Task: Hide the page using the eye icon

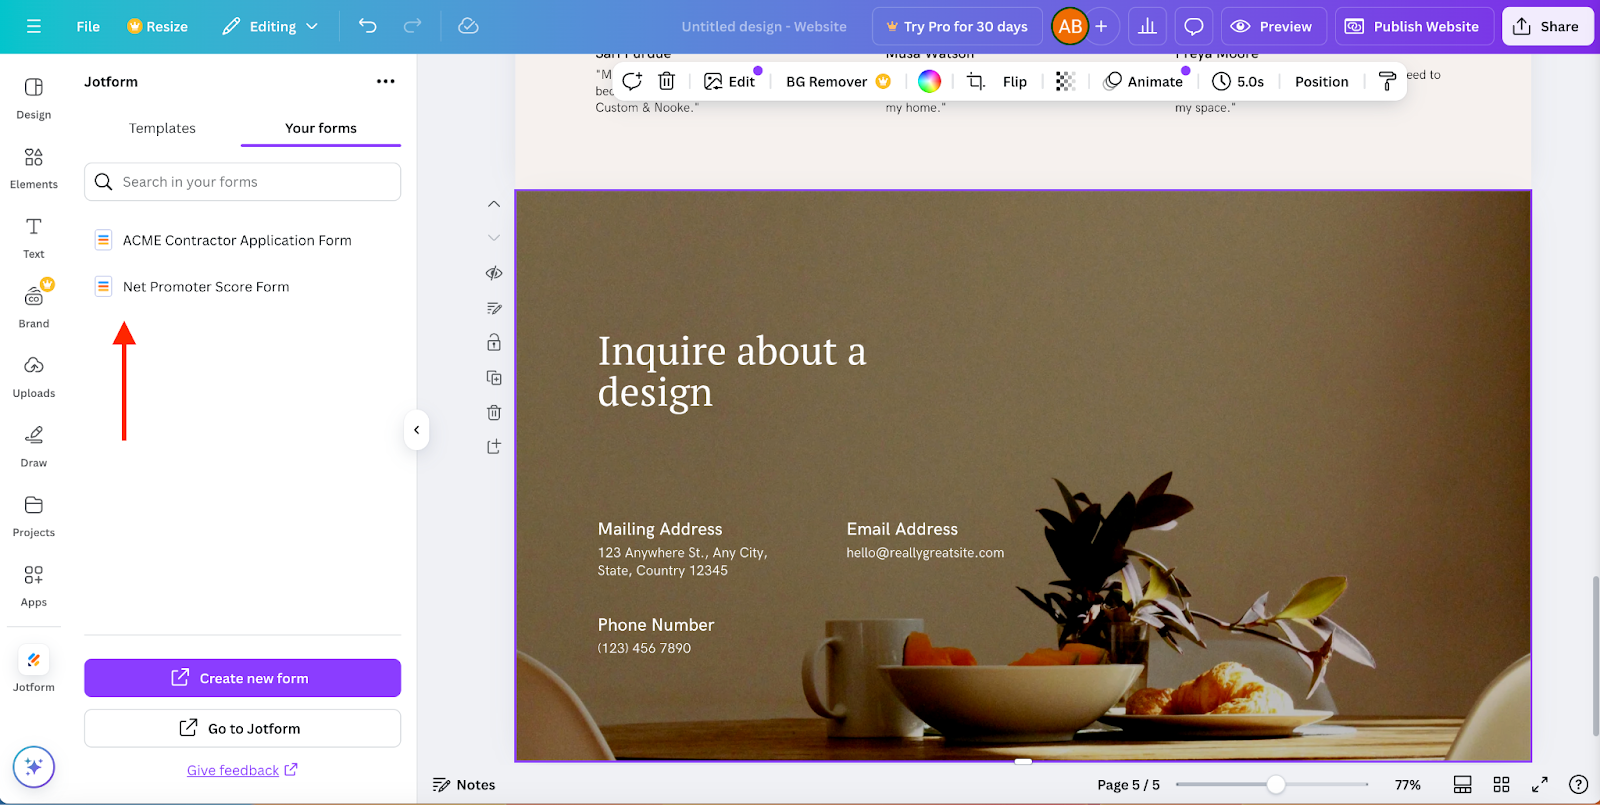Action: point(494,273)
